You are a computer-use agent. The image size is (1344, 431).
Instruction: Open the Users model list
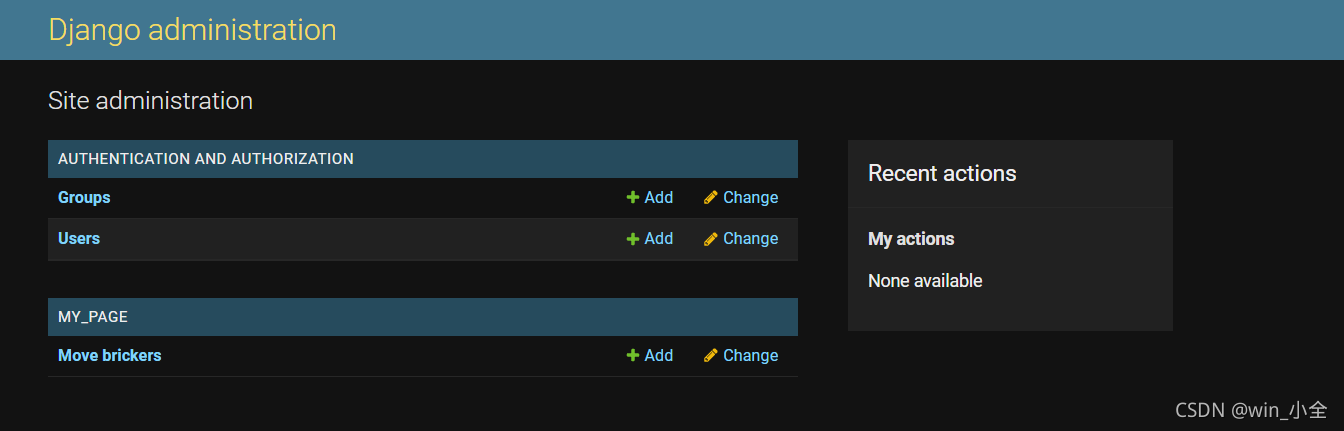(x=79, y=239)
